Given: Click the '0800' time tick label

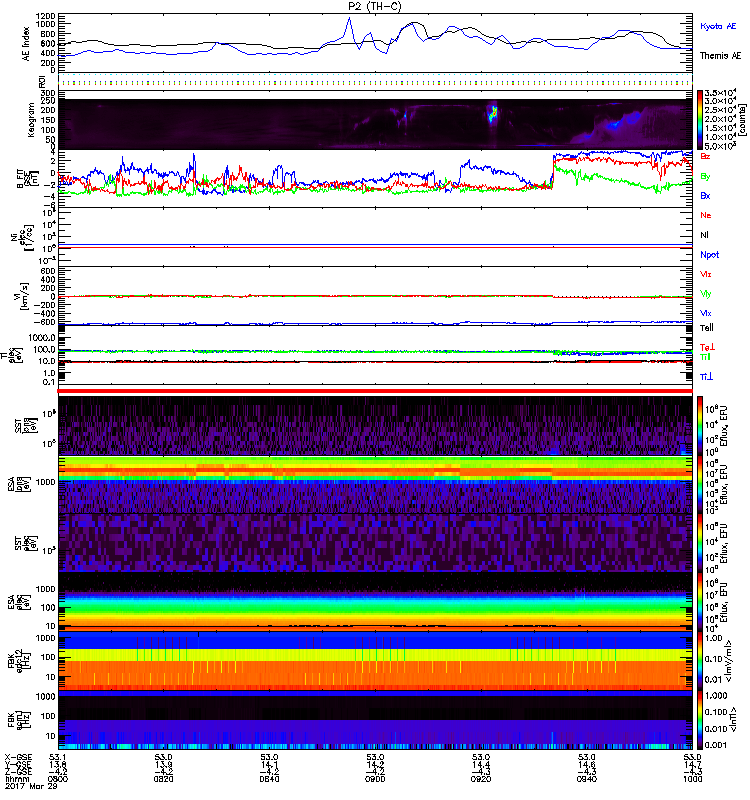Looking at the screenshot, I should click(58, 779).
